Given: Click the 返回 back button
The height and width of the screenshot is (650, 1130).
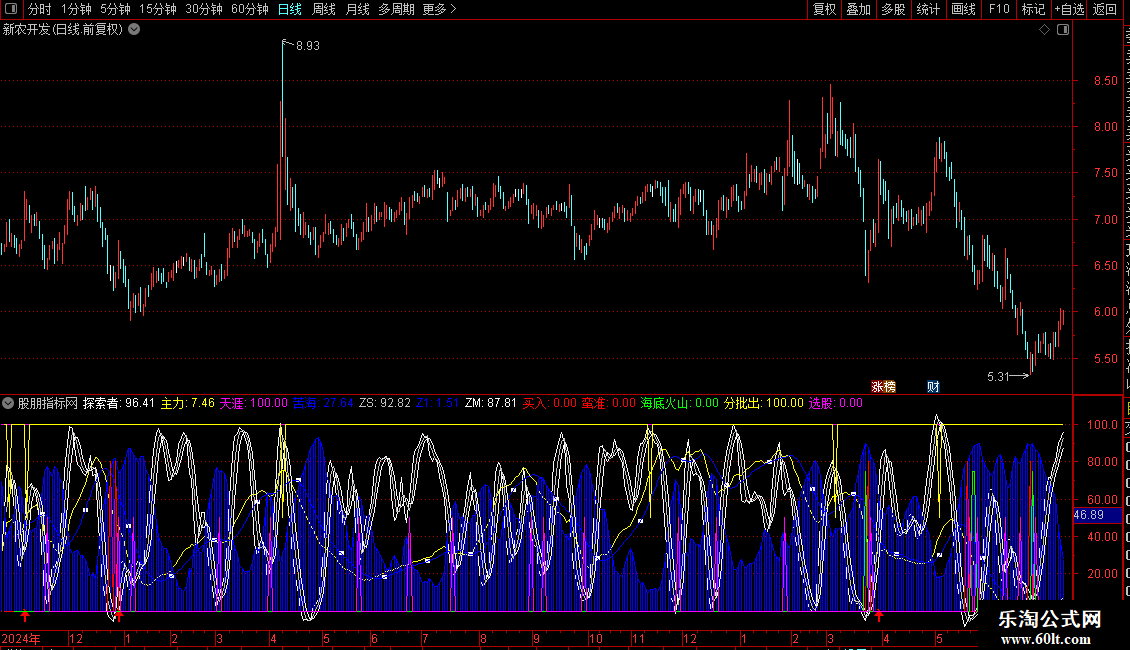Looking at the screenshot, I should pyautogui.click(x=1105, y=9).
